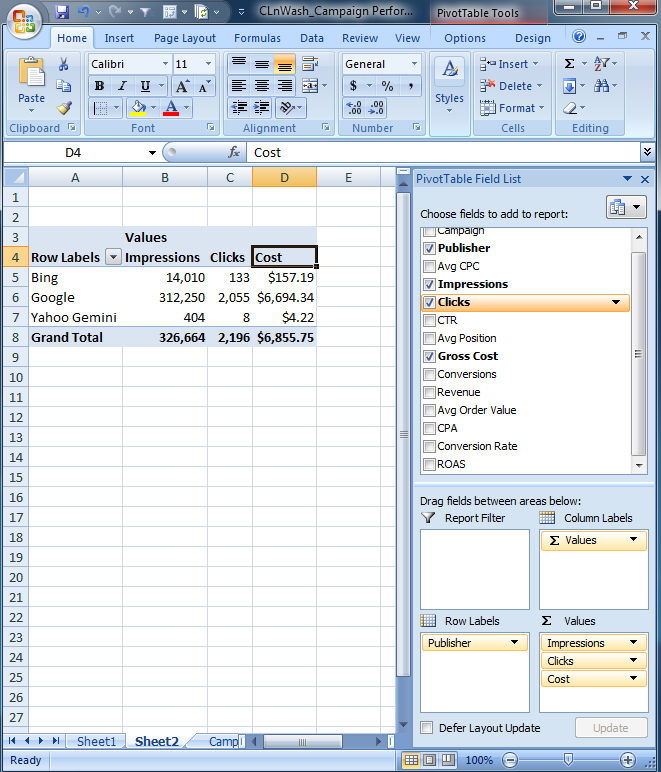Check the Avg CPC field

429,266
